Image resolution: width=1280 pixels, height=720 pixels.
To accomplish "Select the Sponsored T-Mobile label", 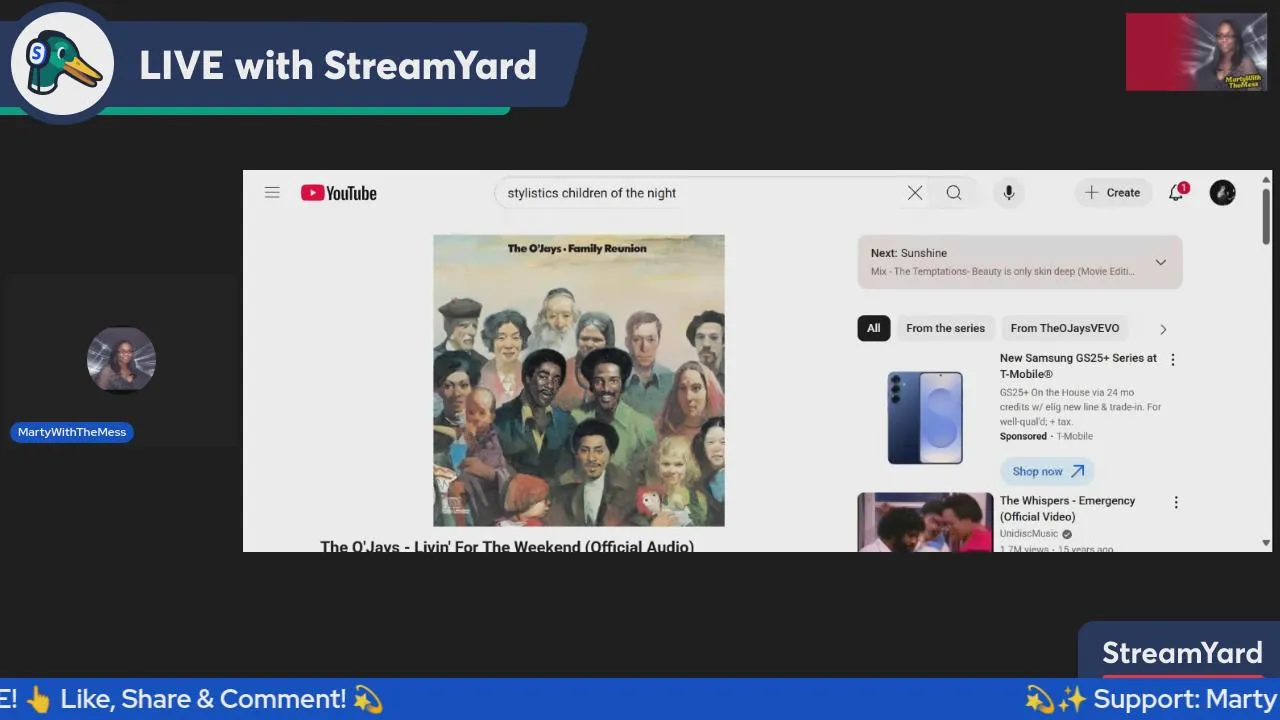I will [x=1046, y=436].
